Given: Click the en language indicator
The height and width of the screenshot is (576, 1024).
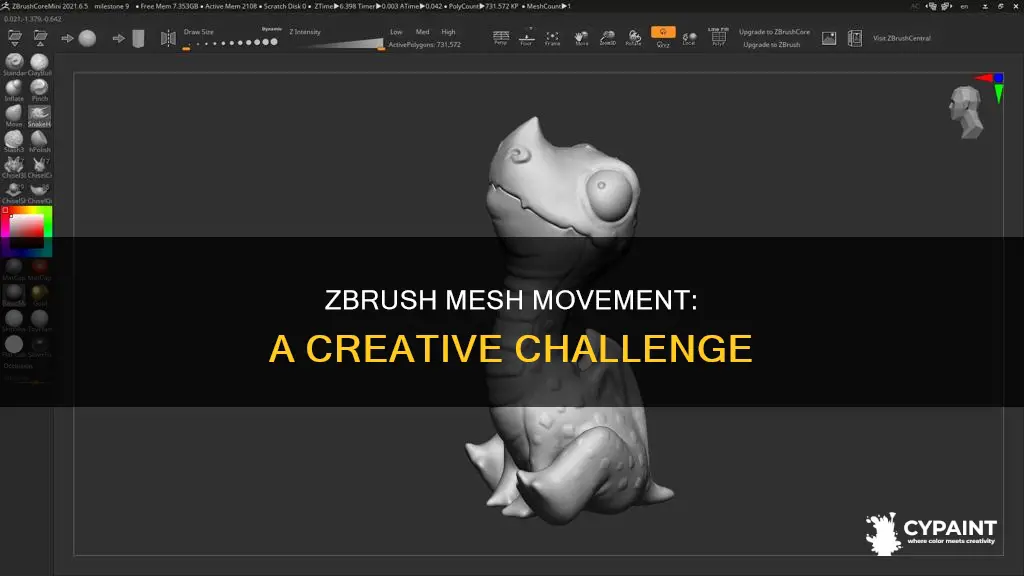Looking at the screenshot, I should [964, 6].
